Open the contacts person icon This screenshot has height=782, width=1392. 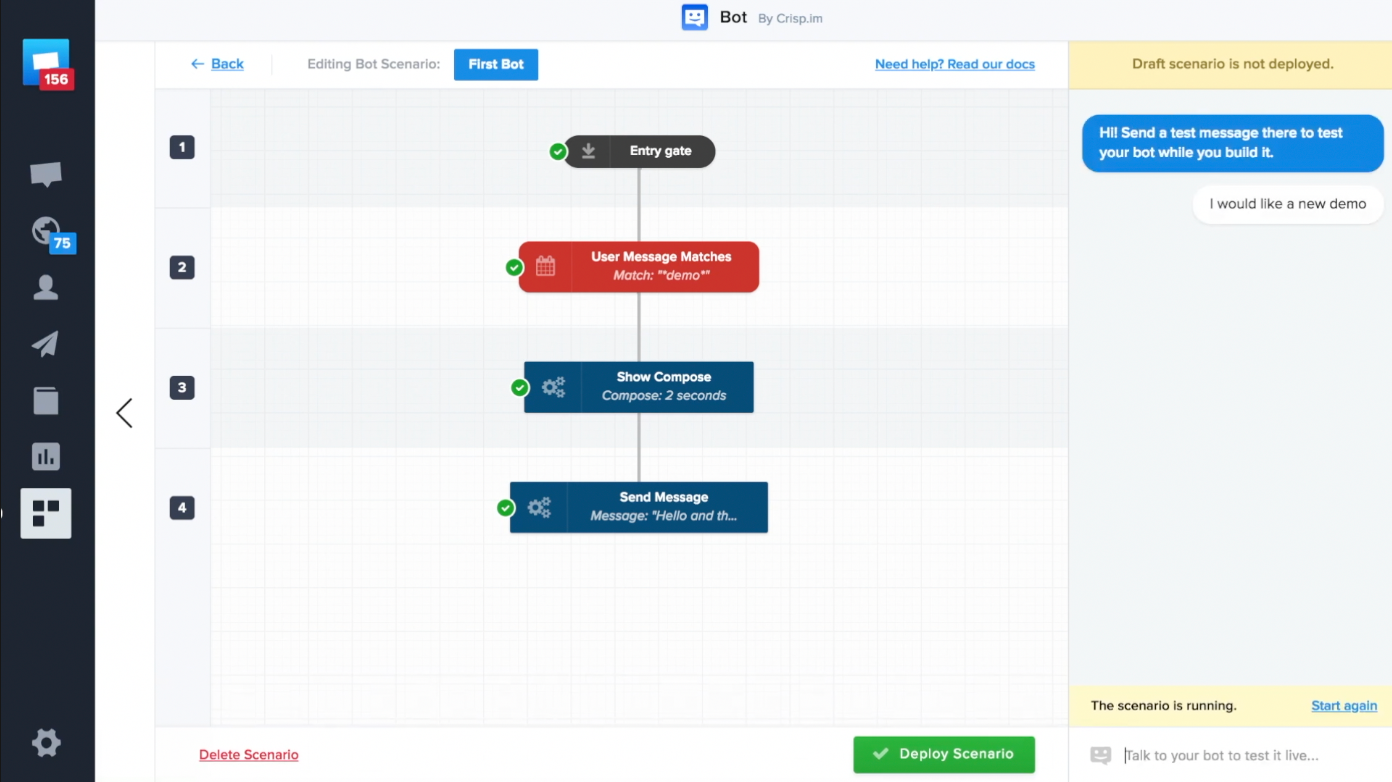pos(46,288)
